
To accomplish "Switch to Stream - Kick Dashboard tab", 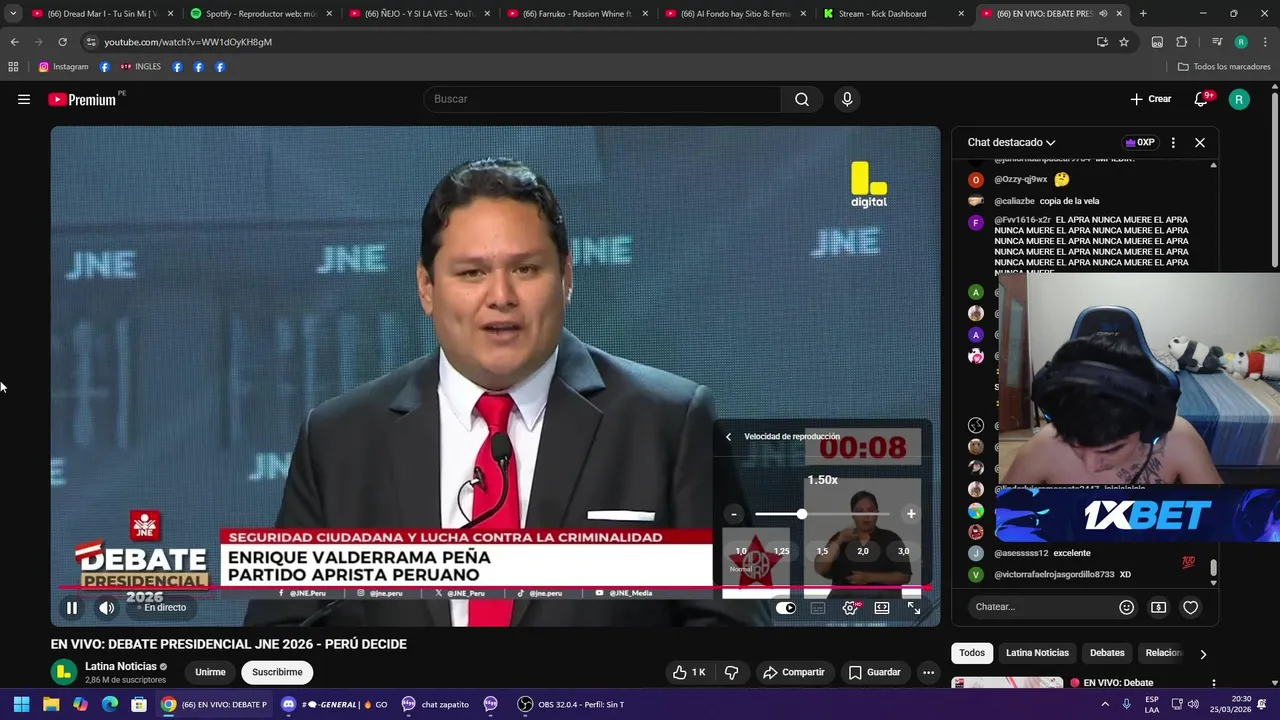I will coord(892,14).
